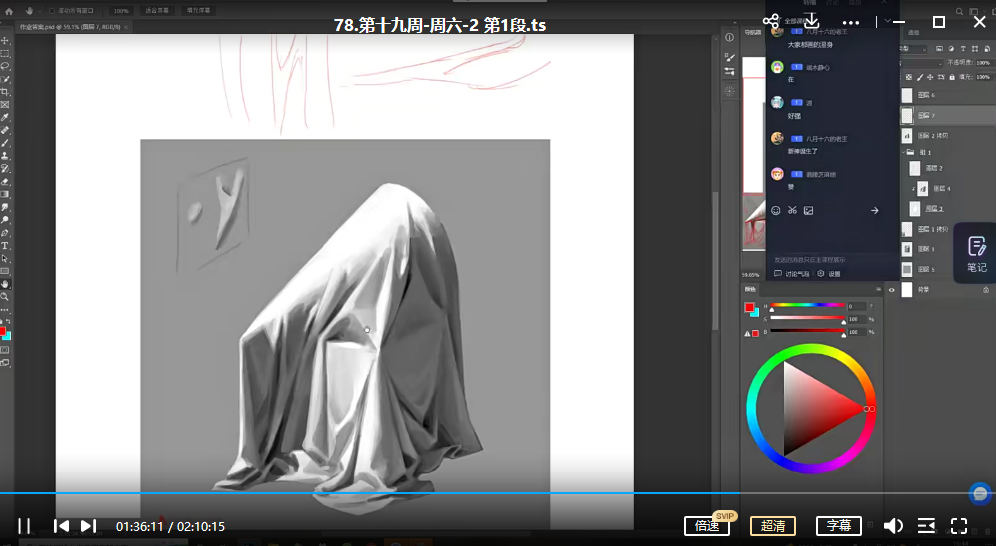Insert emoji in live chat panel

(x=776, y=210)
